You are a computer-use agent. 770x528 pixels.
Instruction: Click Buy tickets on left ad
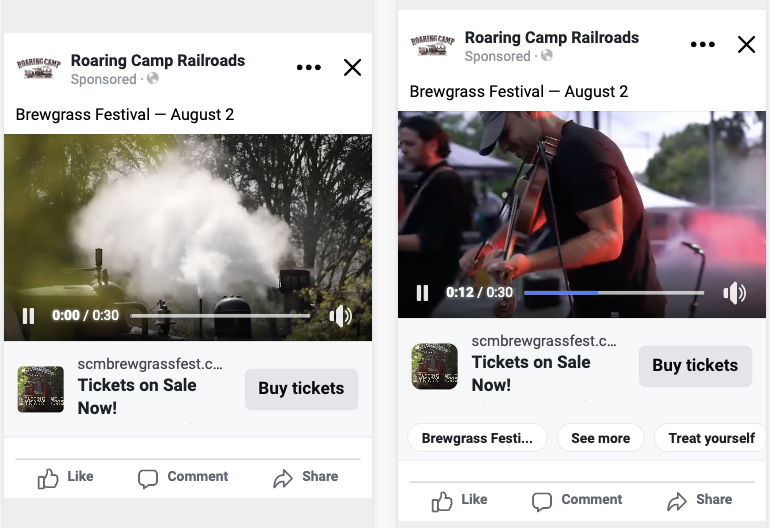(x=302, y=389)
